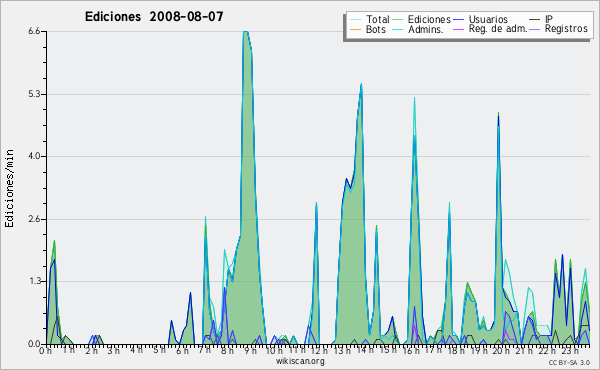Click the peak top near 14 h
Viewport: 600px width, 370px height.
coord(361,84)
